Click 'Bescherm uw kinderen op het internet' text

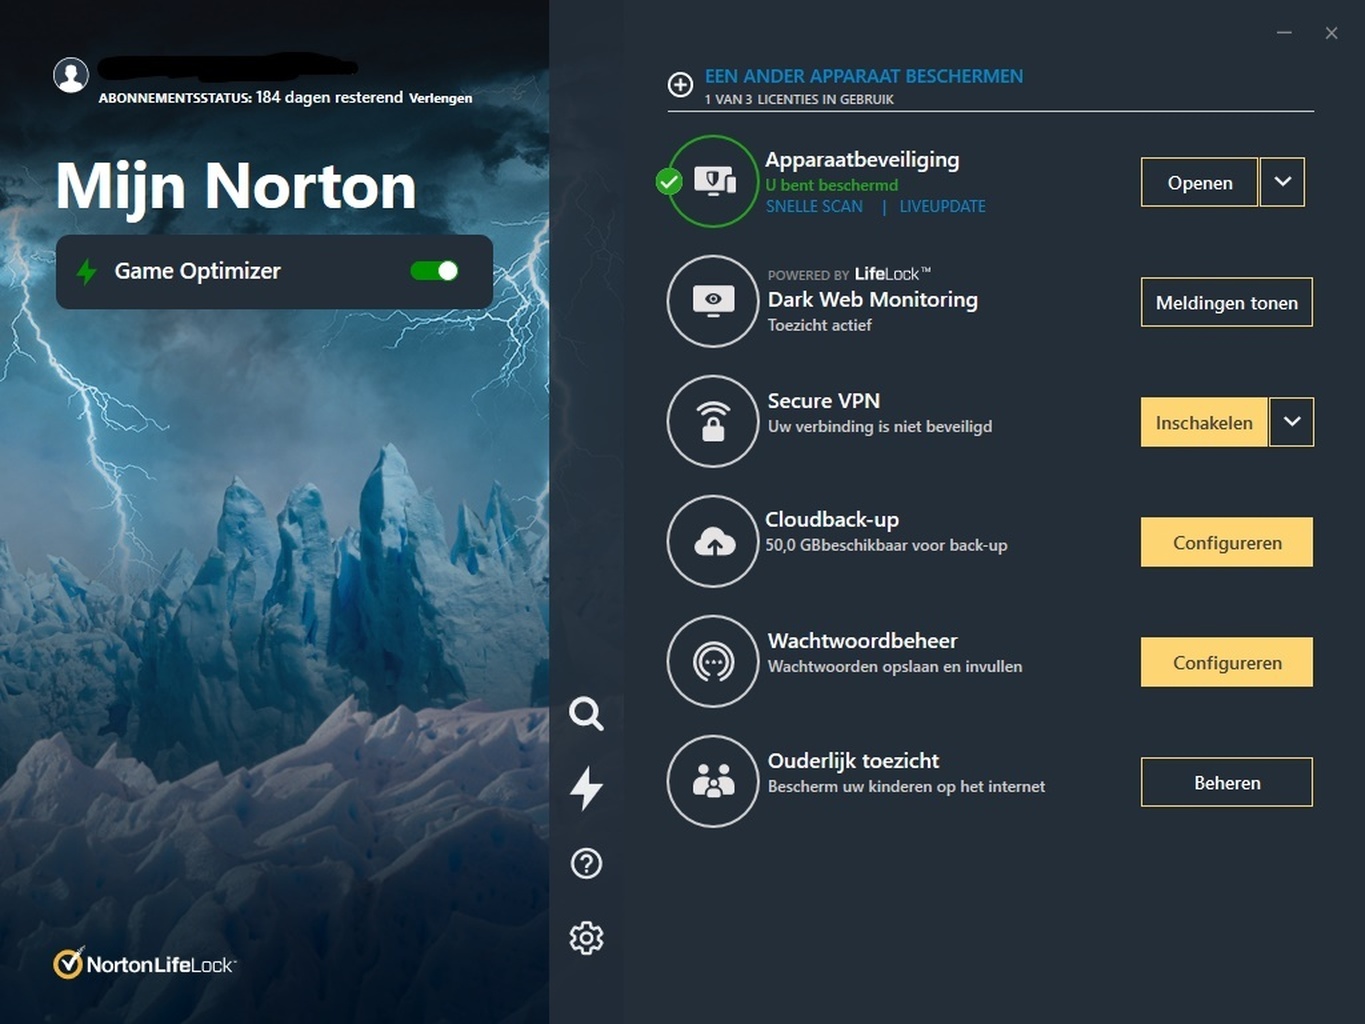click(x=906, y=786)
